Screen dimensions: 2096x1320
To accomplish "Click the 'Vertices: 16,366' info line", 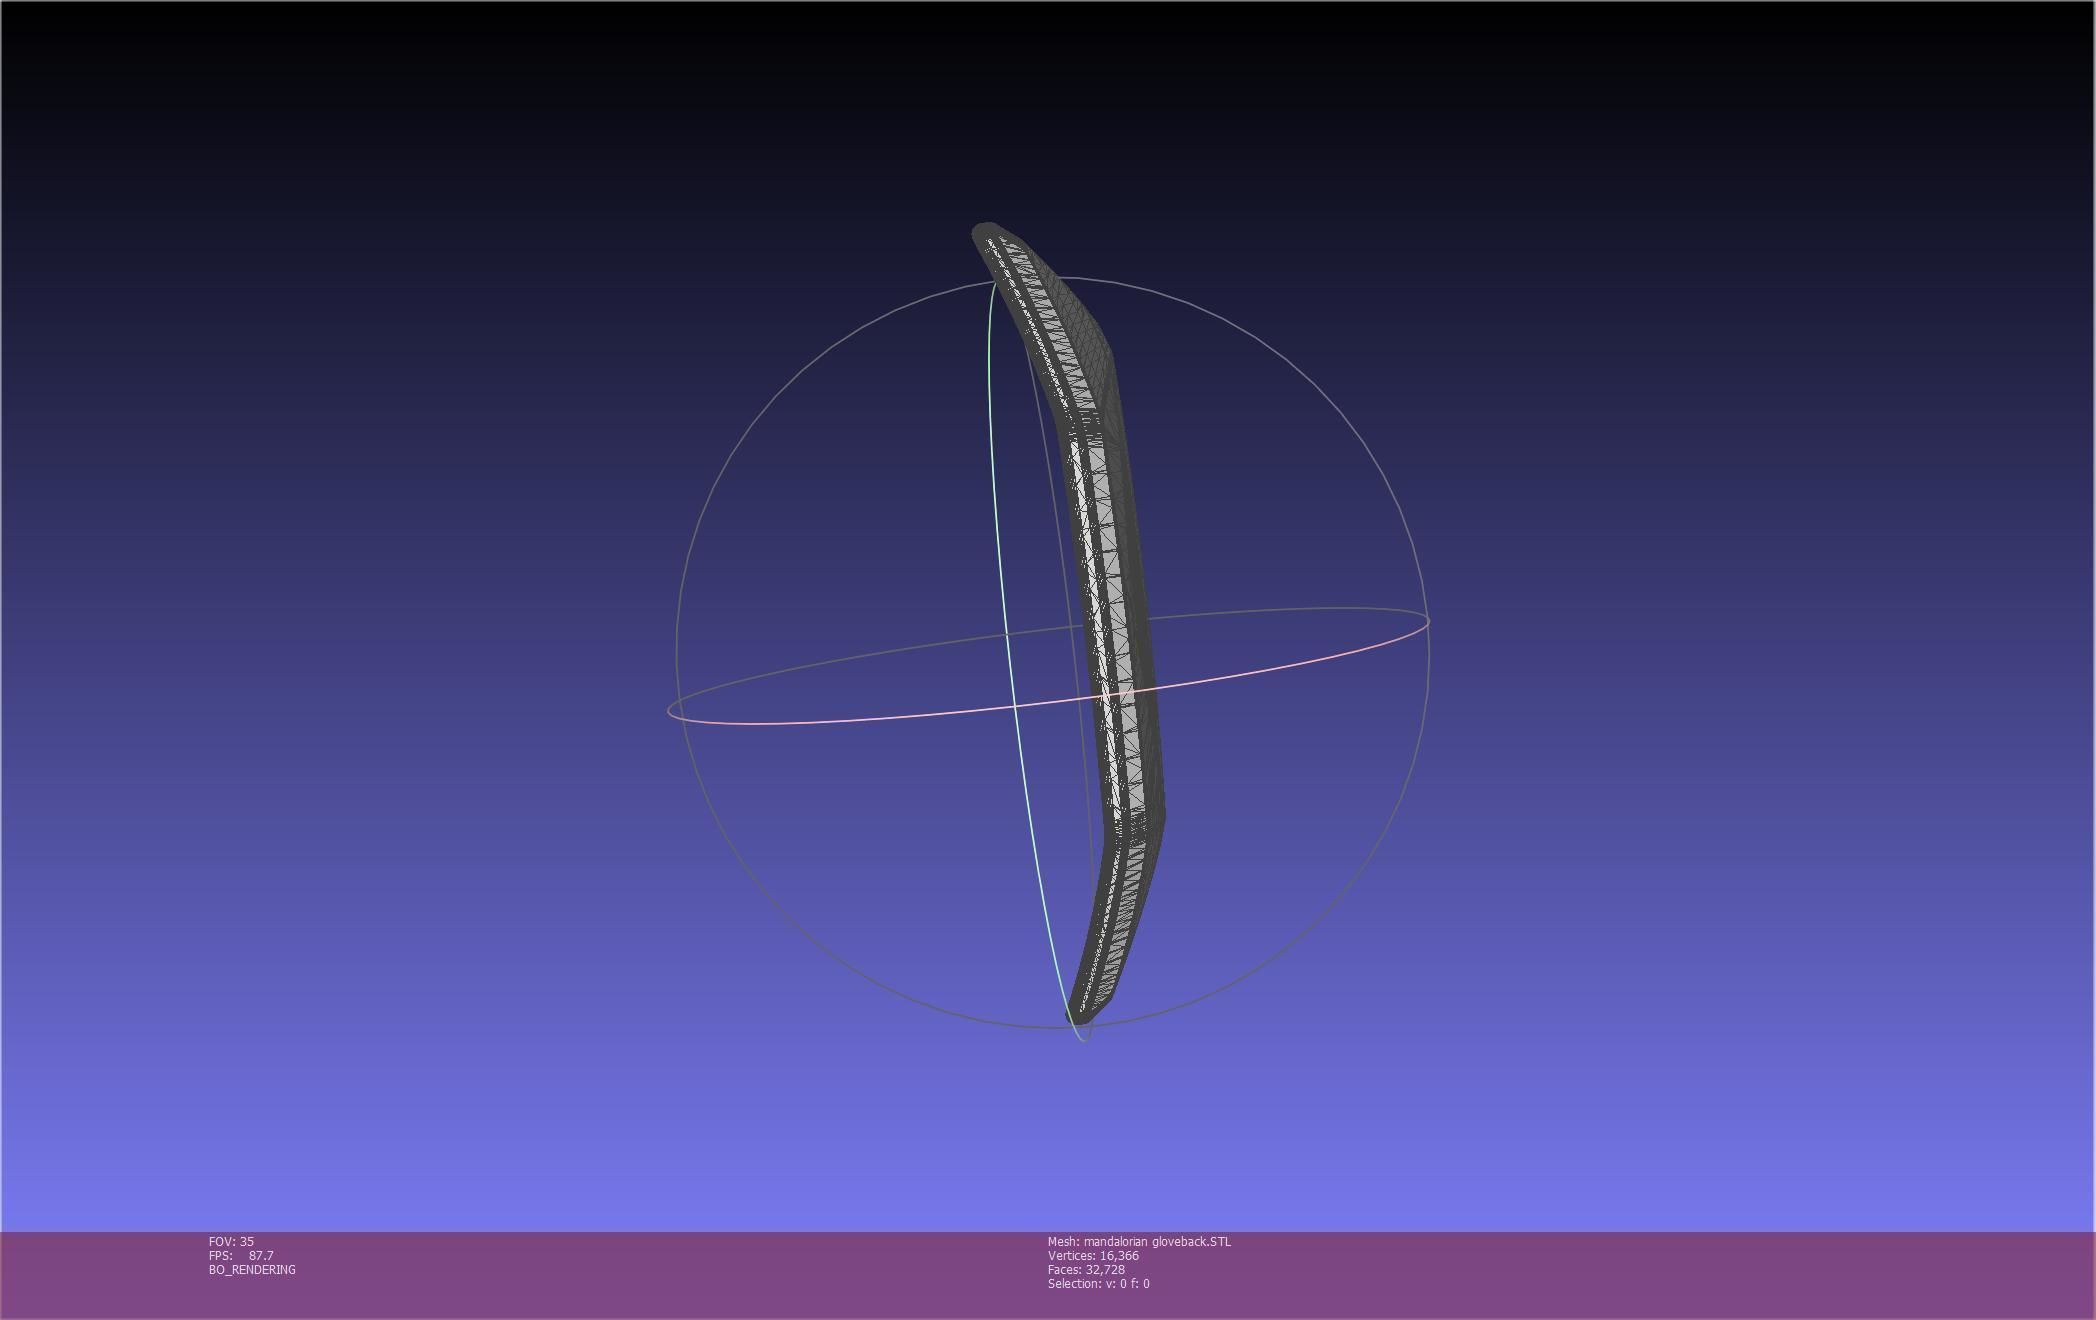I will 1093,1256.
